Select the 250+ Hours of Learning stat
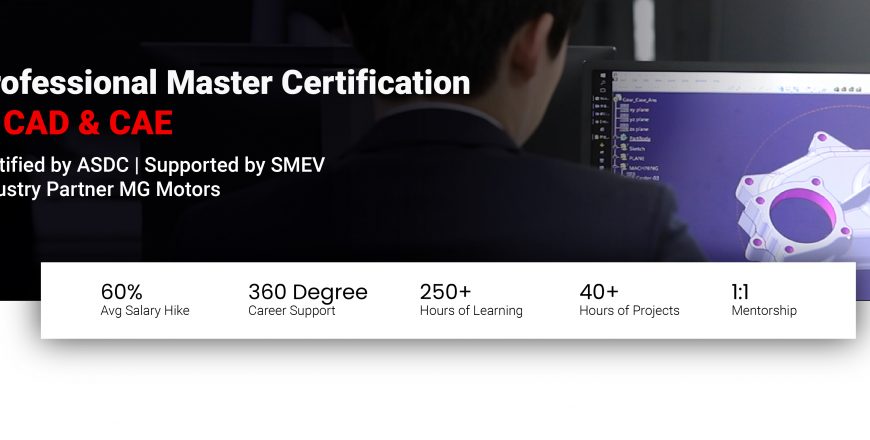Image resolution: width=870 pixels, height=440 pixels. point(471,300)
